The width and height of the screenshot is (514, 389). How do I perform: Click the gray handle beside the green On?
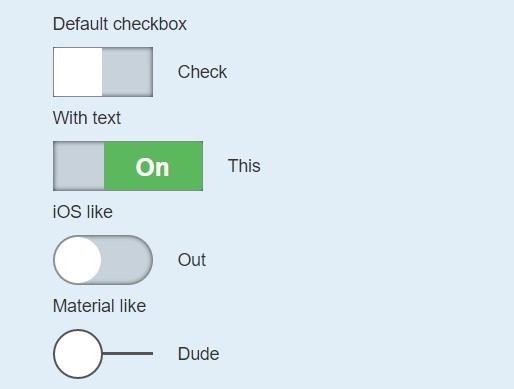coord(79,166)
